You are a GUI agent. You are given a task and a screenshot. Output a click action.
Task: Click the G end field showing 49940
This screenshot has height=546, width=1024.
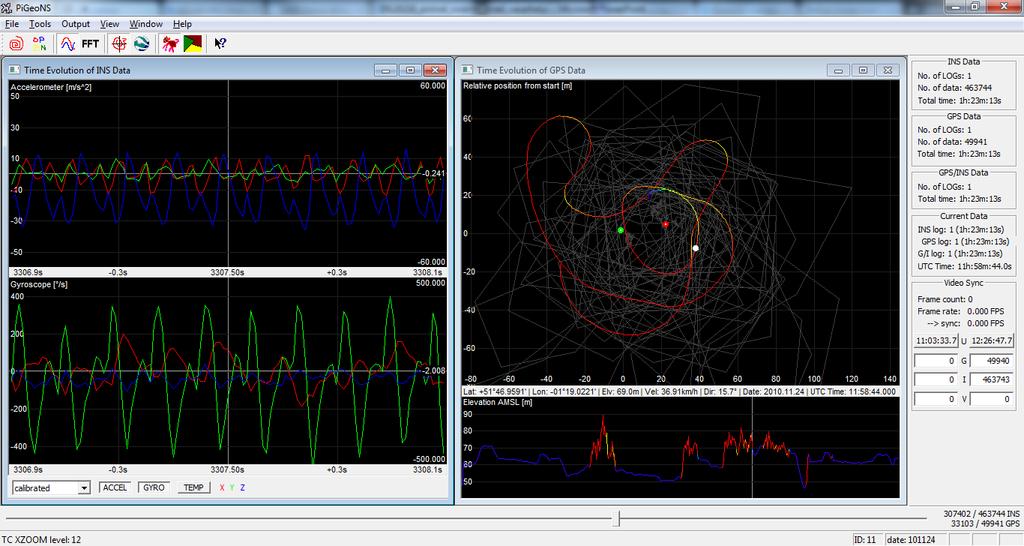pos(991,361)
